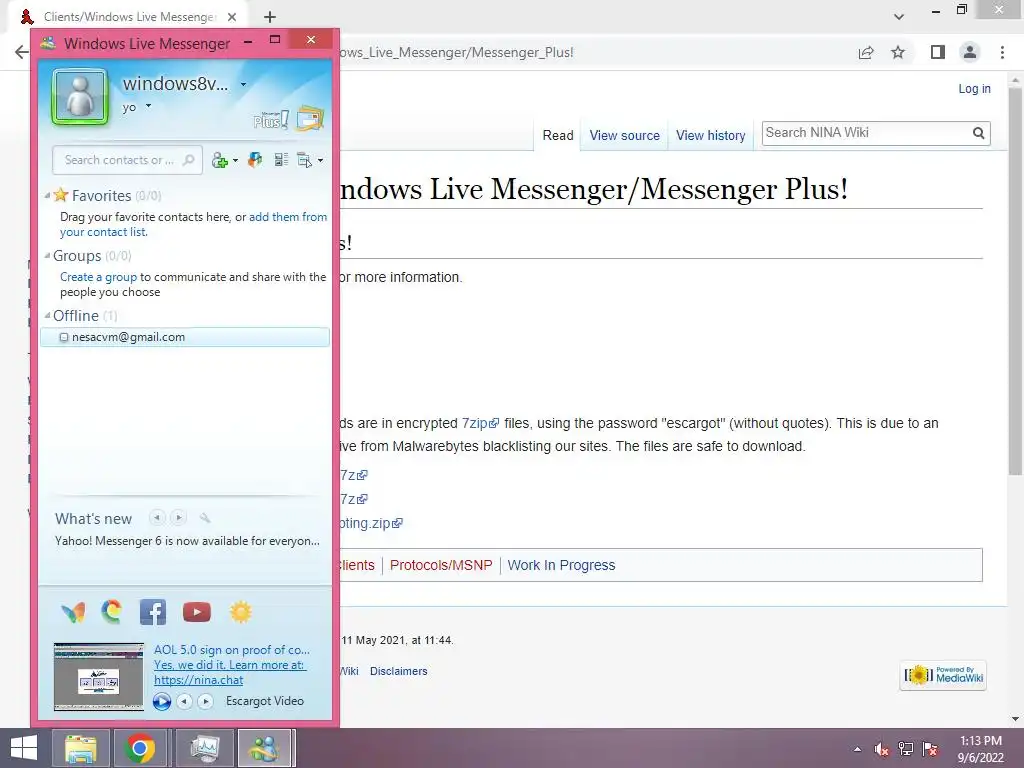Image resolution: width=1024 pixels, height=768 pixels.
Task: Click the Yahoo! Messenger 6 news text
Action: (187, 541)
